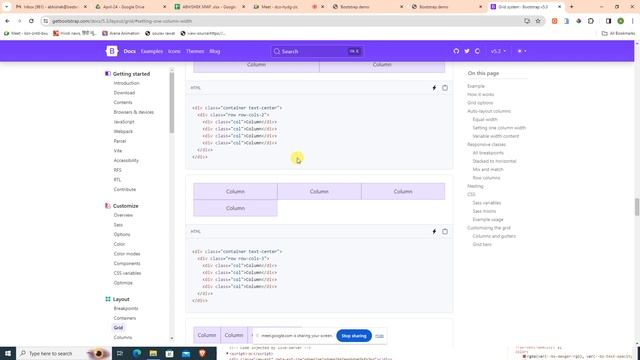The height and width of the screenshot is (360, 640).
Task: Hide the screen sharing notification
Action: (x=380, y=336)
